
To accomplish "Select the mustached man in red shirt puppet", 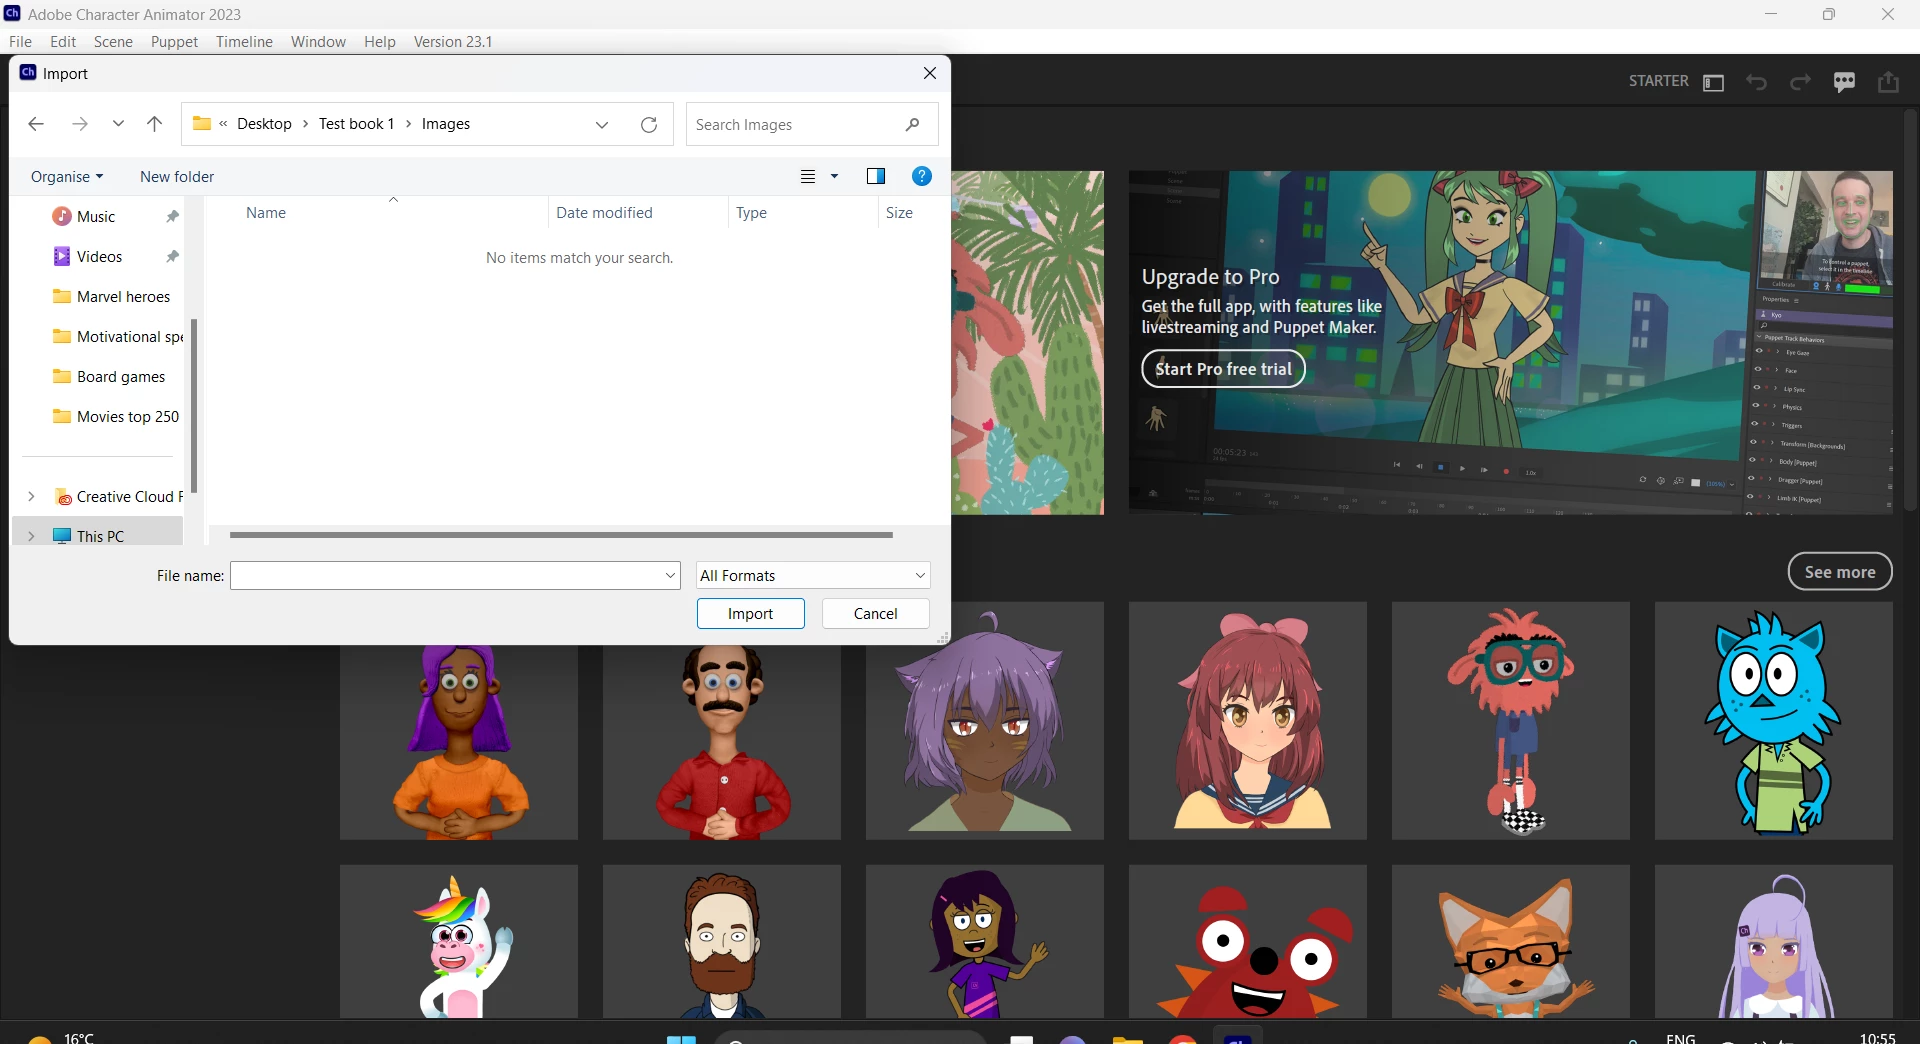I will [721, 742].
